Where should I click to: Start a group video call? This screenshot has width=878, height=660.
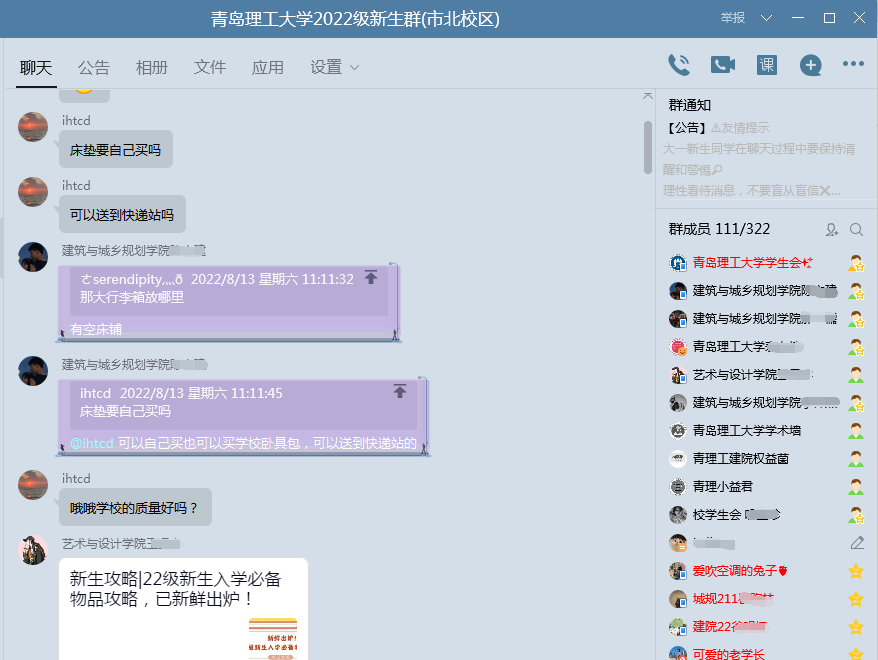[x=722, y=65]
